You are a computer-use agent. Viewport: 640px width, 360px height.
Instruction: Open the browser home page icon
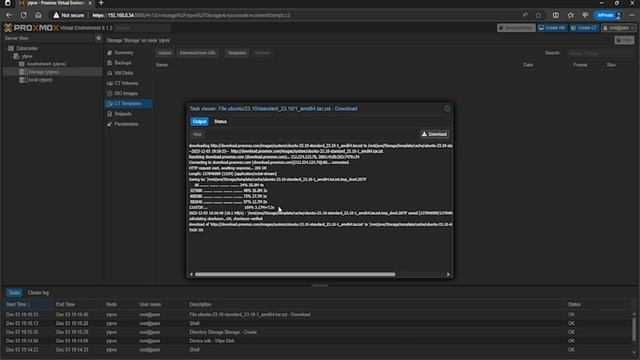click(x=38, y=15)
